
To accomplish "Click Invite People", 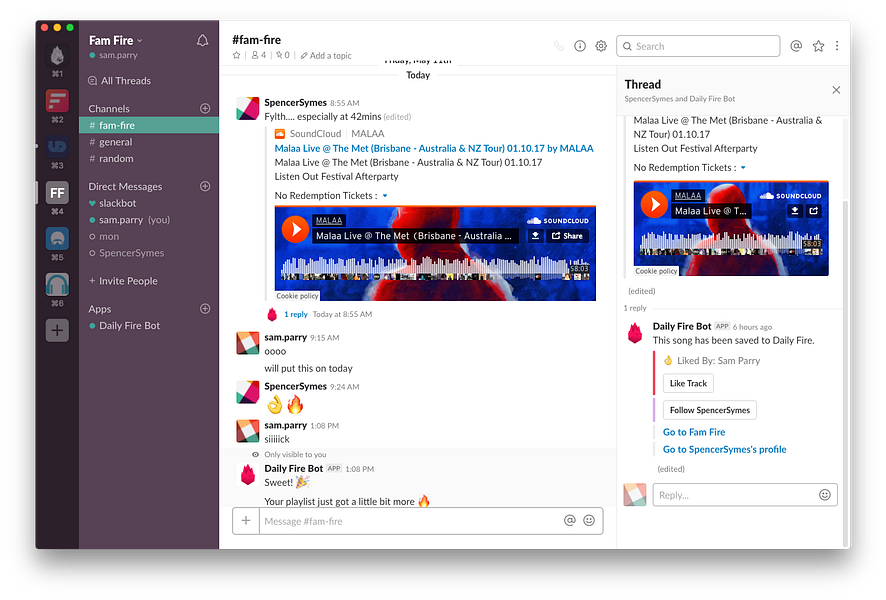I will pos(123,281).
